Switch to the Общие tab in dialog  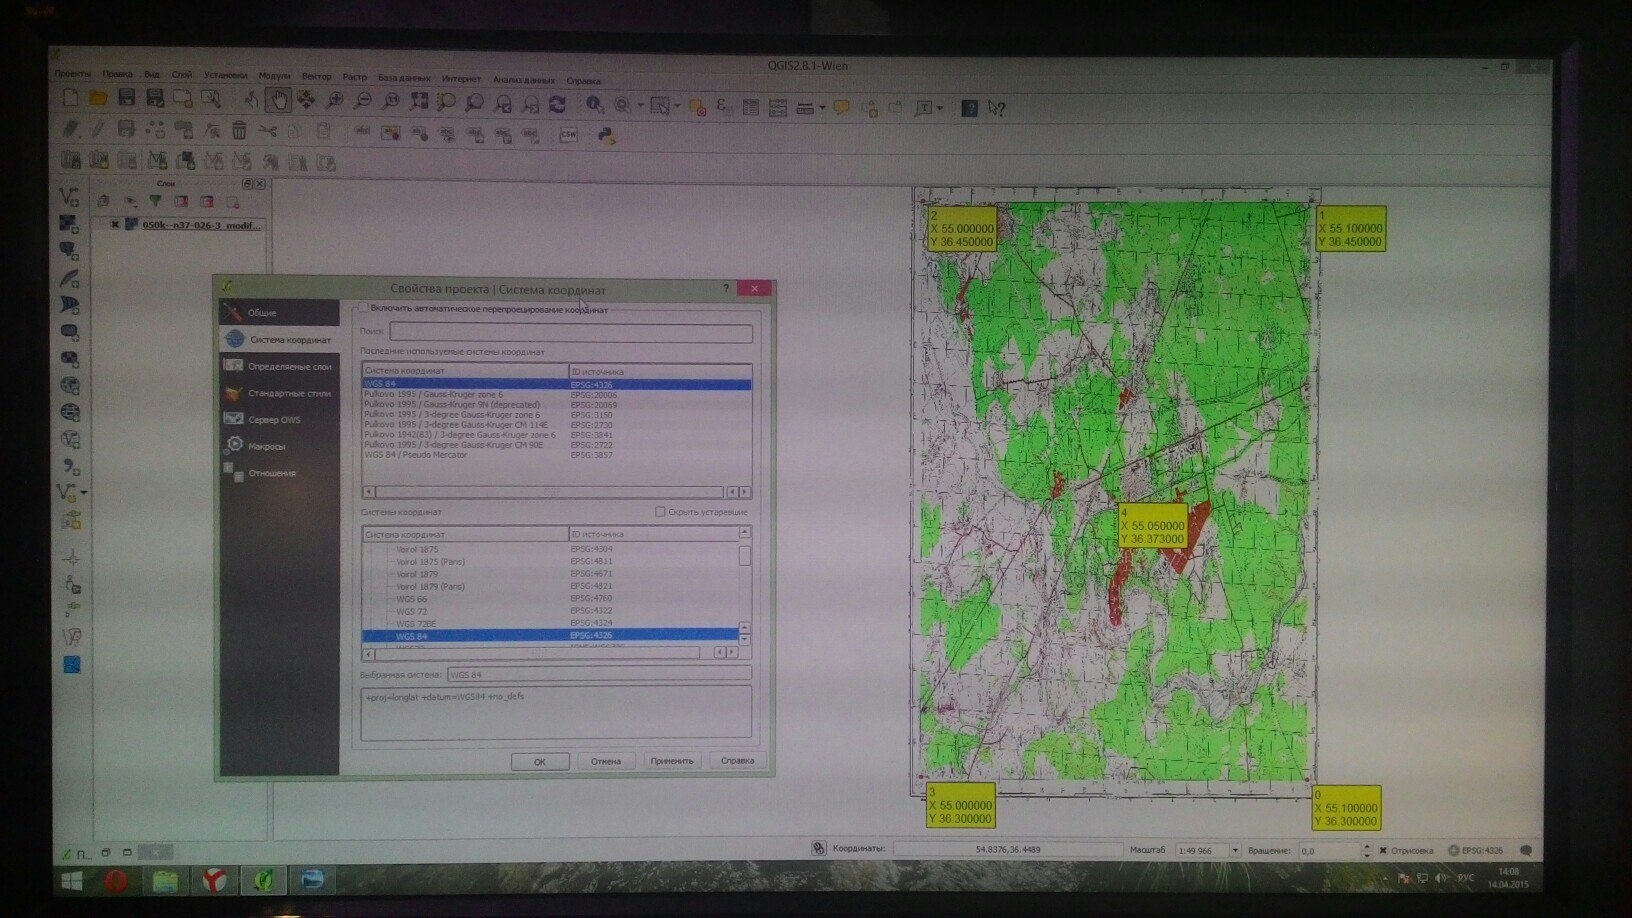coord(280,312)
